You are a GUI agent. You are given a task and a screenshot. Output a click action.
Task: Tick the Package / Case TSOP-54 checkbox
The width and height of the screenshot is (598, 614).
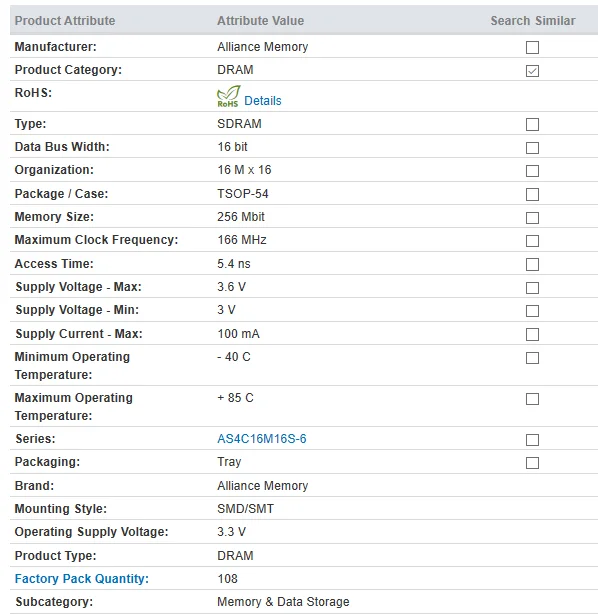(532, 194)
